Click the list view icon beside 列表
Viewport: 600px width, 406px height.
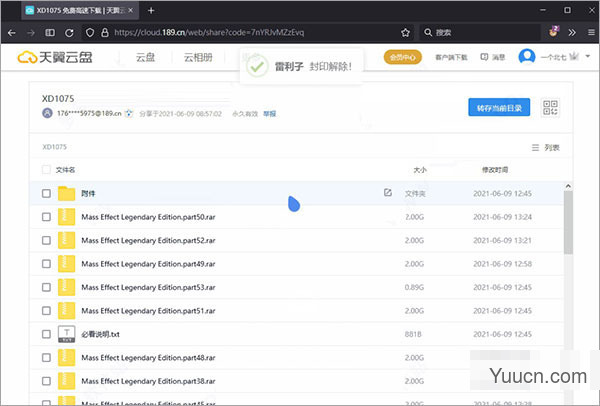(x=535, y=147)
